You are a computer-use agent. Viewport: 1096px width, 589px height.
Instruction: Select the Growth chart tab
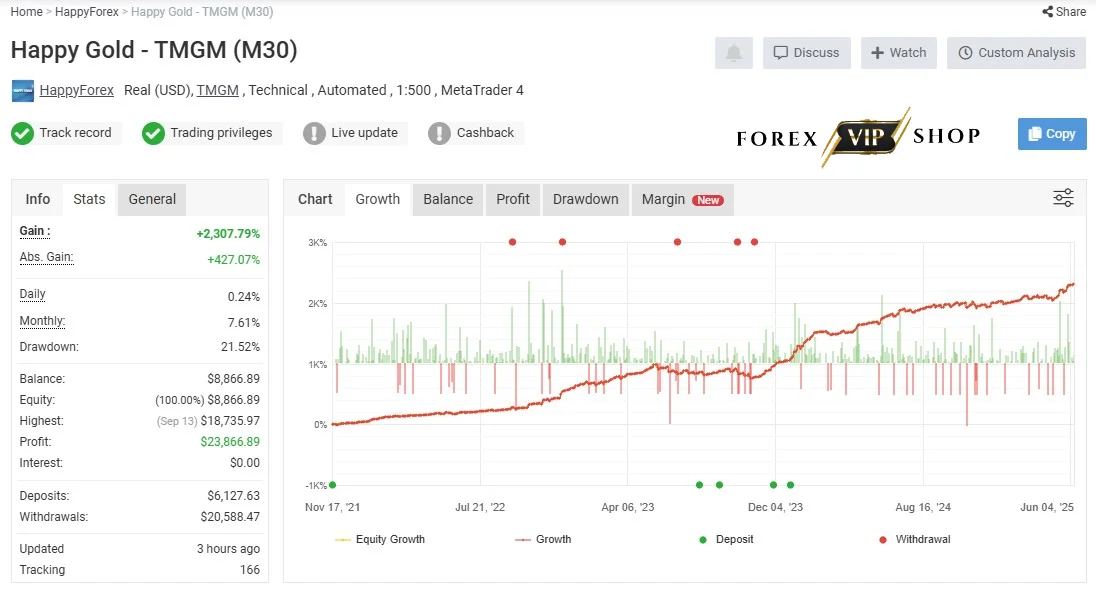point(377,199)
